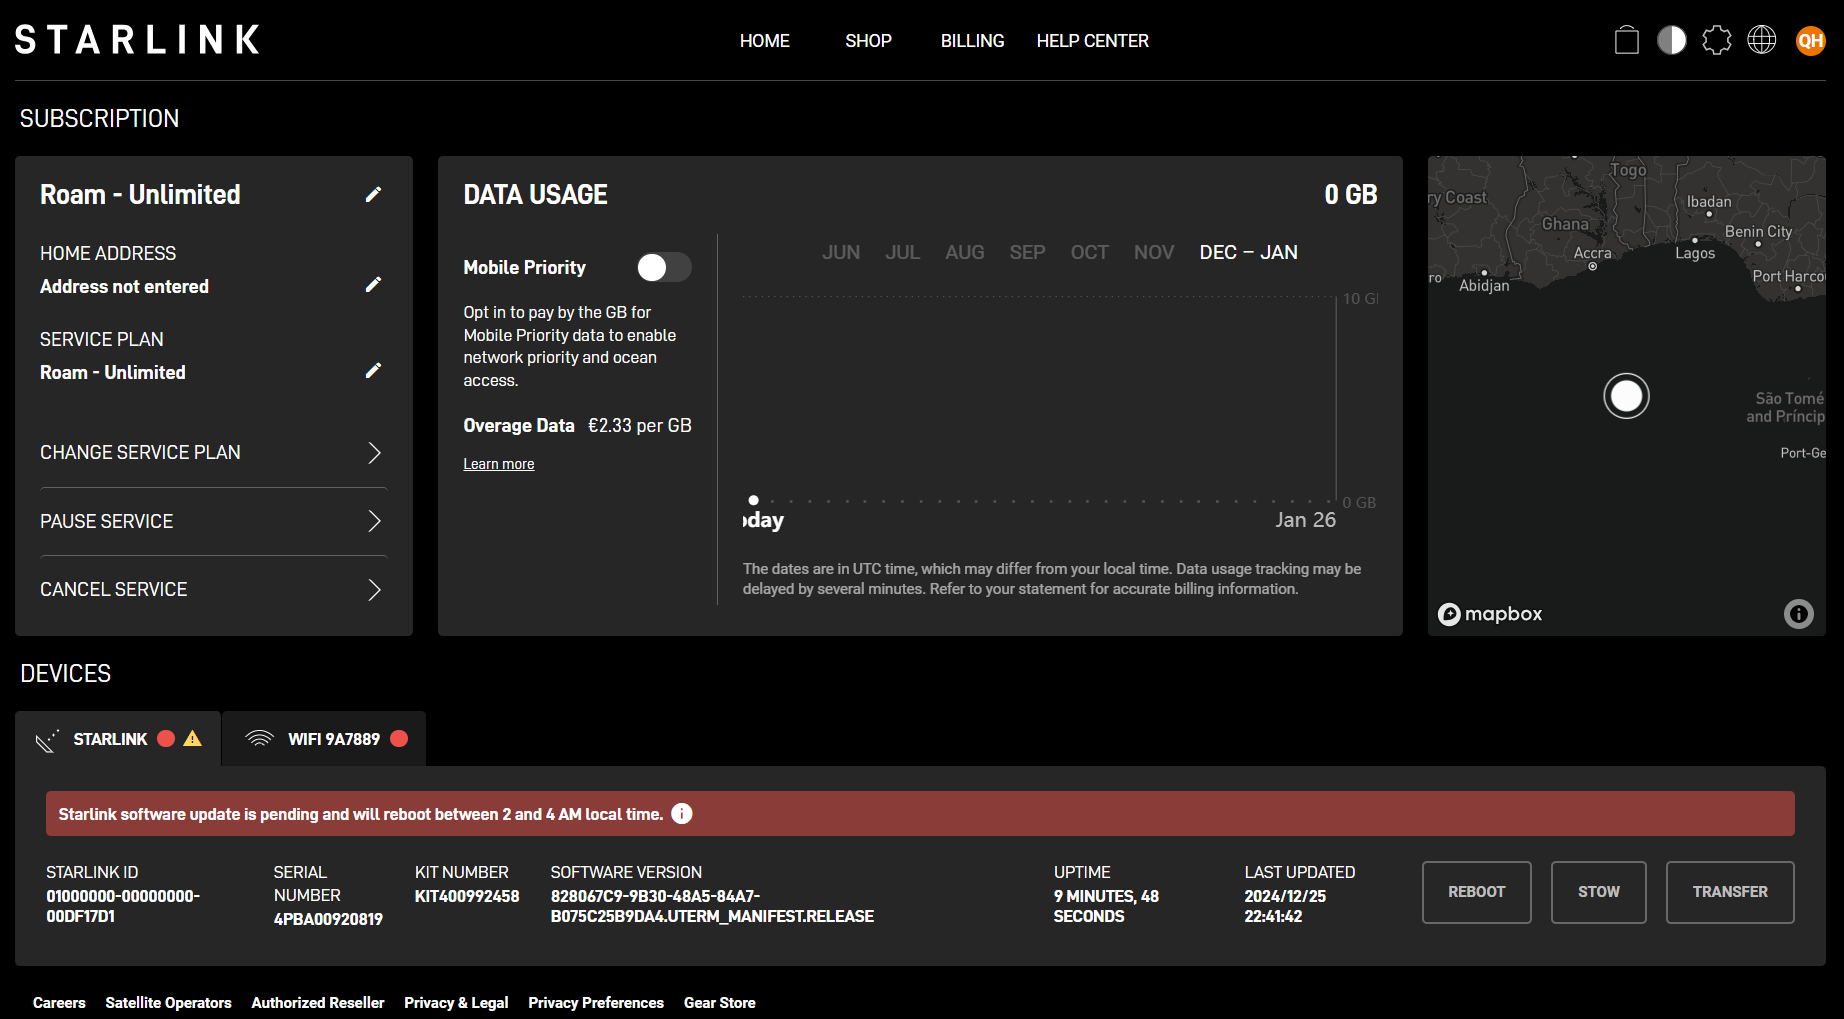
Task: Open the BILLING navigation item
Action: pyautogui.click(x=972, y=41)
